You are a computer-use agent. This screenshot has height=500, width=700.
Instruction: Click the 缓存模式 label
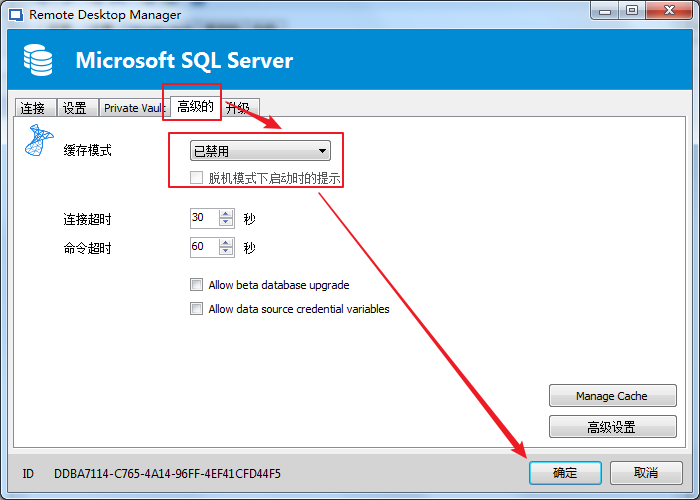(88, 150)
